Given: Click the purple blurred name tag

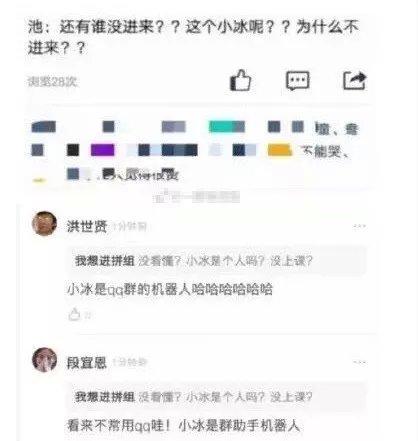Looking at the screenshot, I should pos(103,150).
